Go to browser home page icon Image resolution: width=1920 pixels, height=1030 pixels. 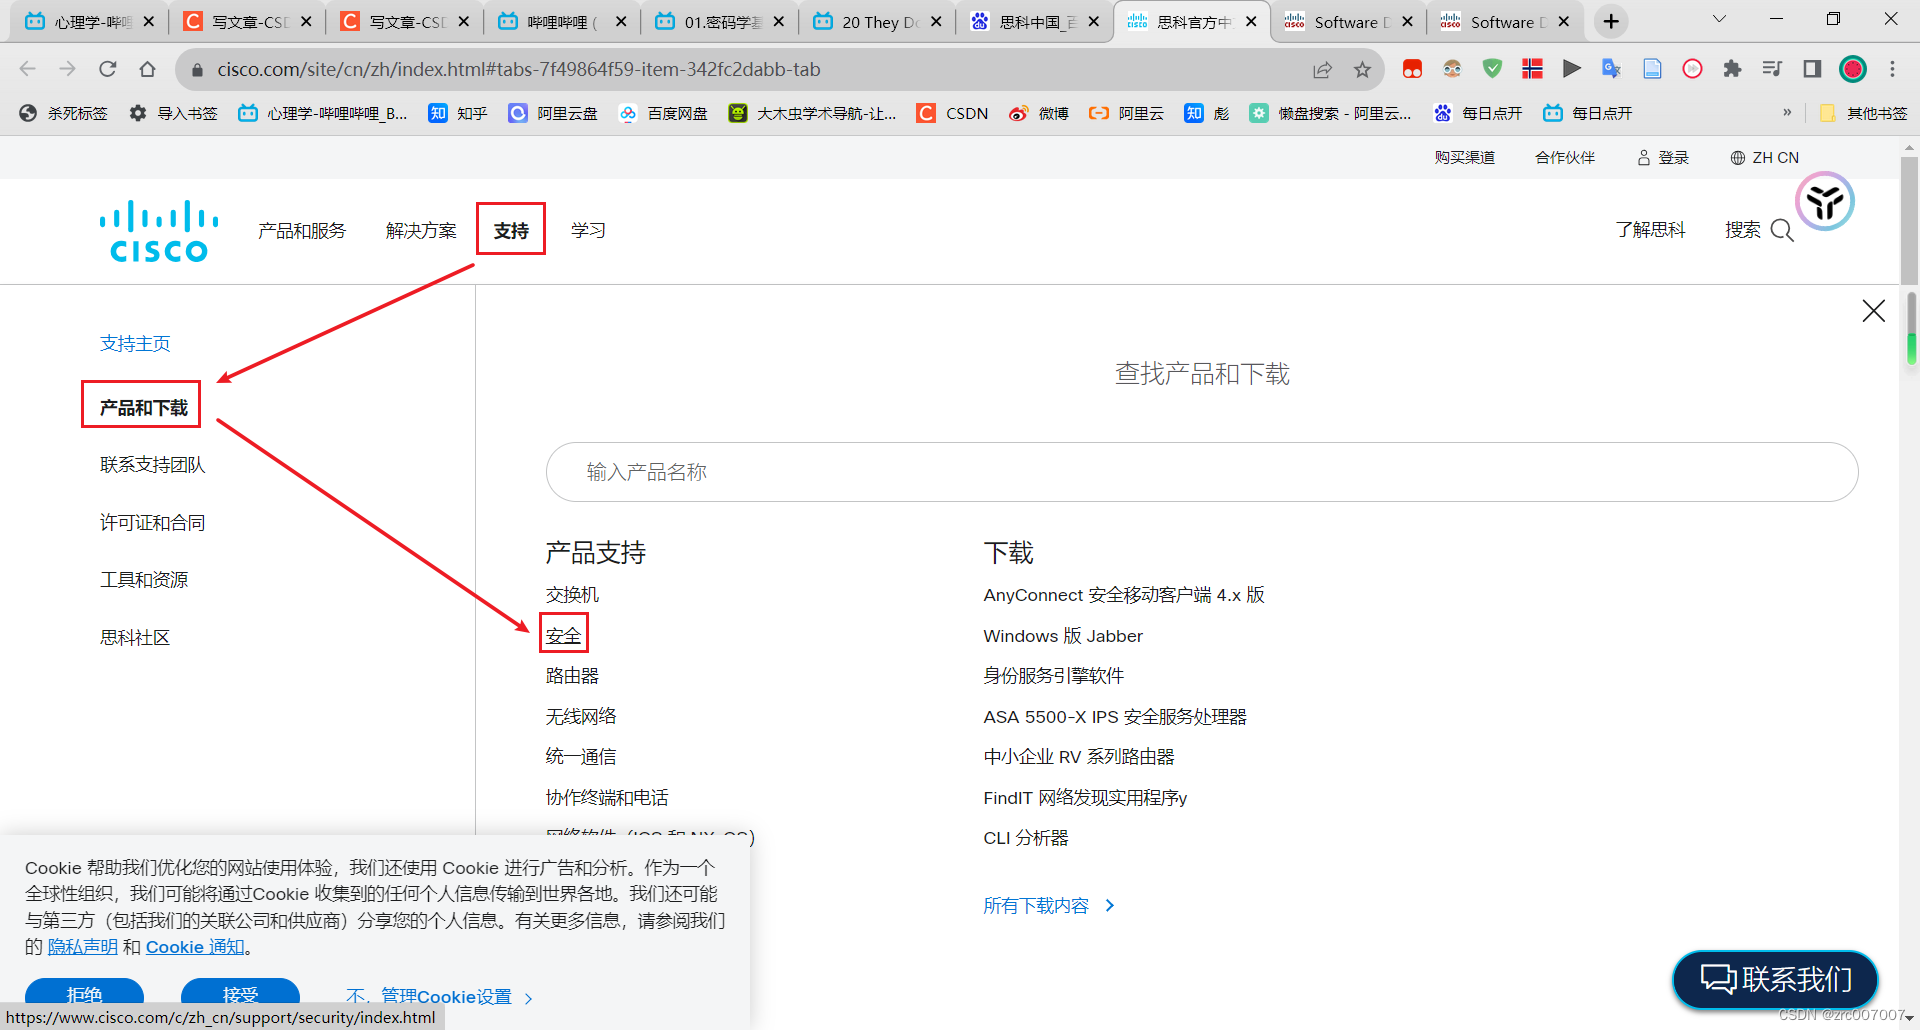148,69
